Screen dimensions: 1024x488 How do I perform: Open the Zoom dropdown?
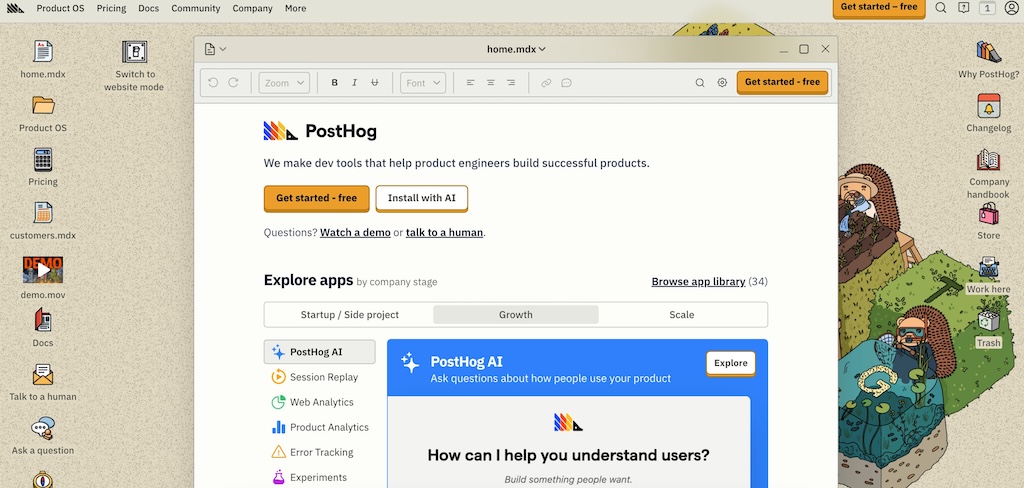[284, 83]
